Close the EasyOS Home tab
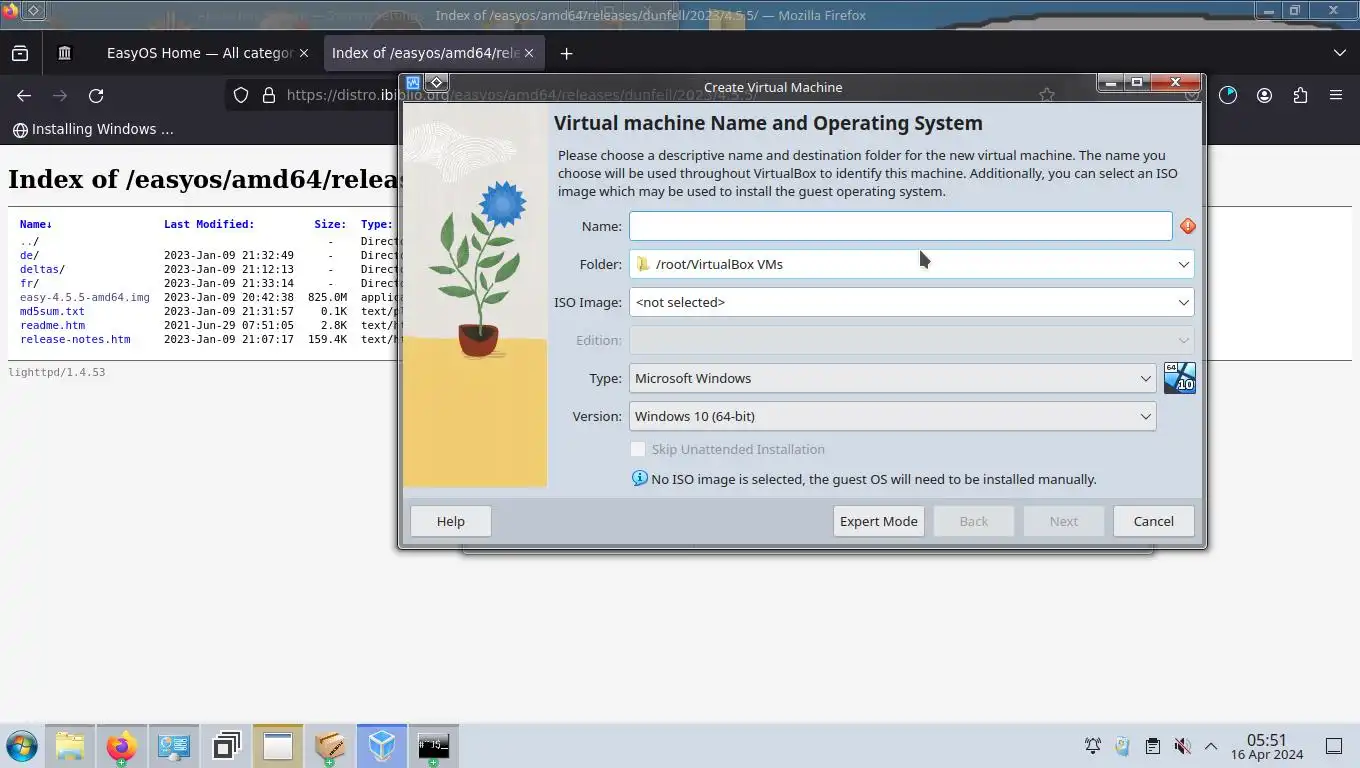Image resolution: width=1360 pixels, height=768 pixels. pos(305,53)
